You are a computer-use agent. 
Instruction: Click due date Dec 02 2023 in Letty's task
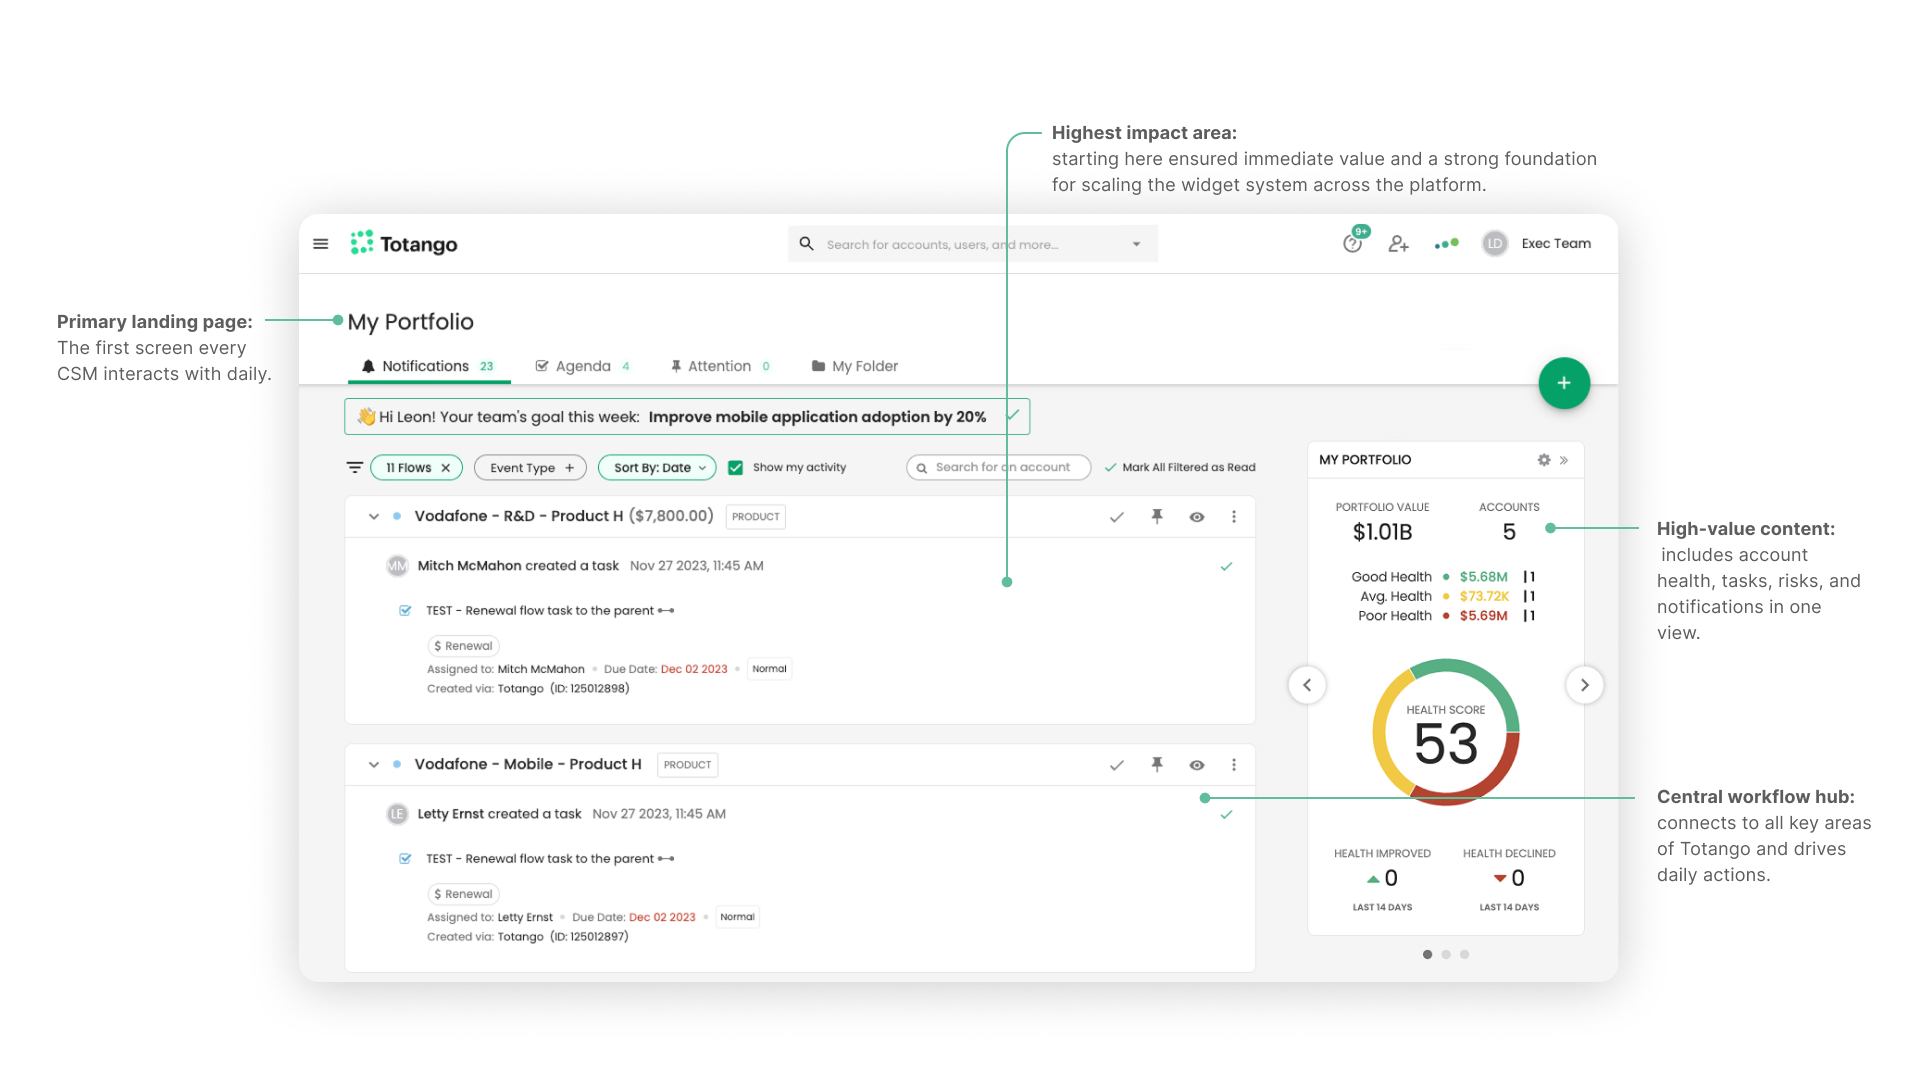coord(662,917)
